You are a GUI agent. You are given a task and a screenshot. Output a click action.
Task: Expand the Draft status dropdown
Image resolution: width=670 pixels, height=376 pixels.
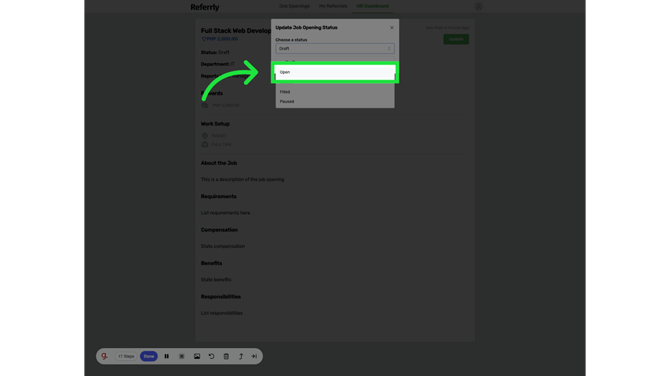[x=335, y=49]
